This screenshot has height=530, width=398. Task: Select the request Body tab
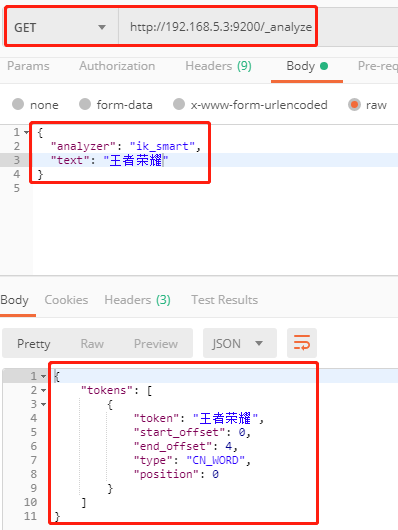[307, 66]
